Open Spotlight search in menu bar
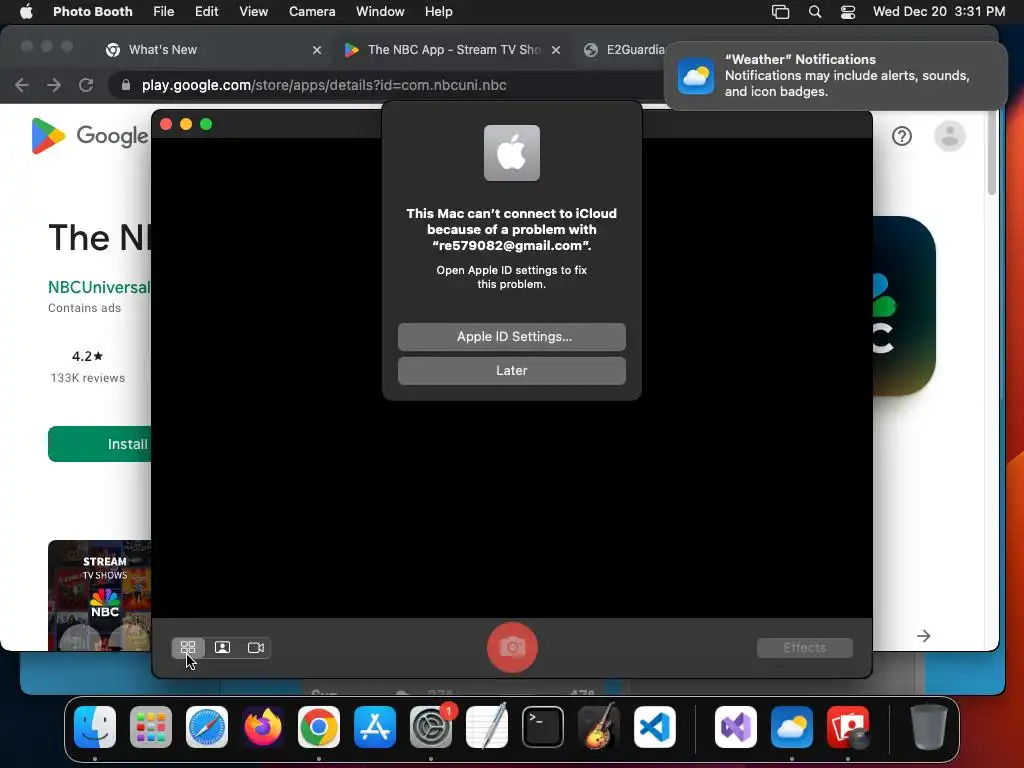Viewport: 1024px width, 768px height. [x=814, y=11]
